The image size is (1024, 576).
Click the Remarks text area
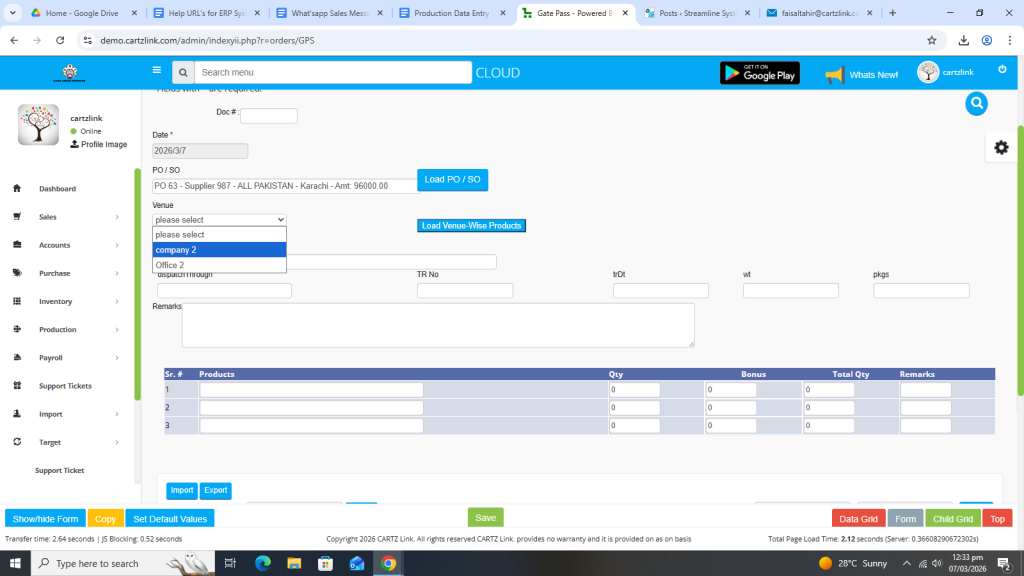(438, 325)
